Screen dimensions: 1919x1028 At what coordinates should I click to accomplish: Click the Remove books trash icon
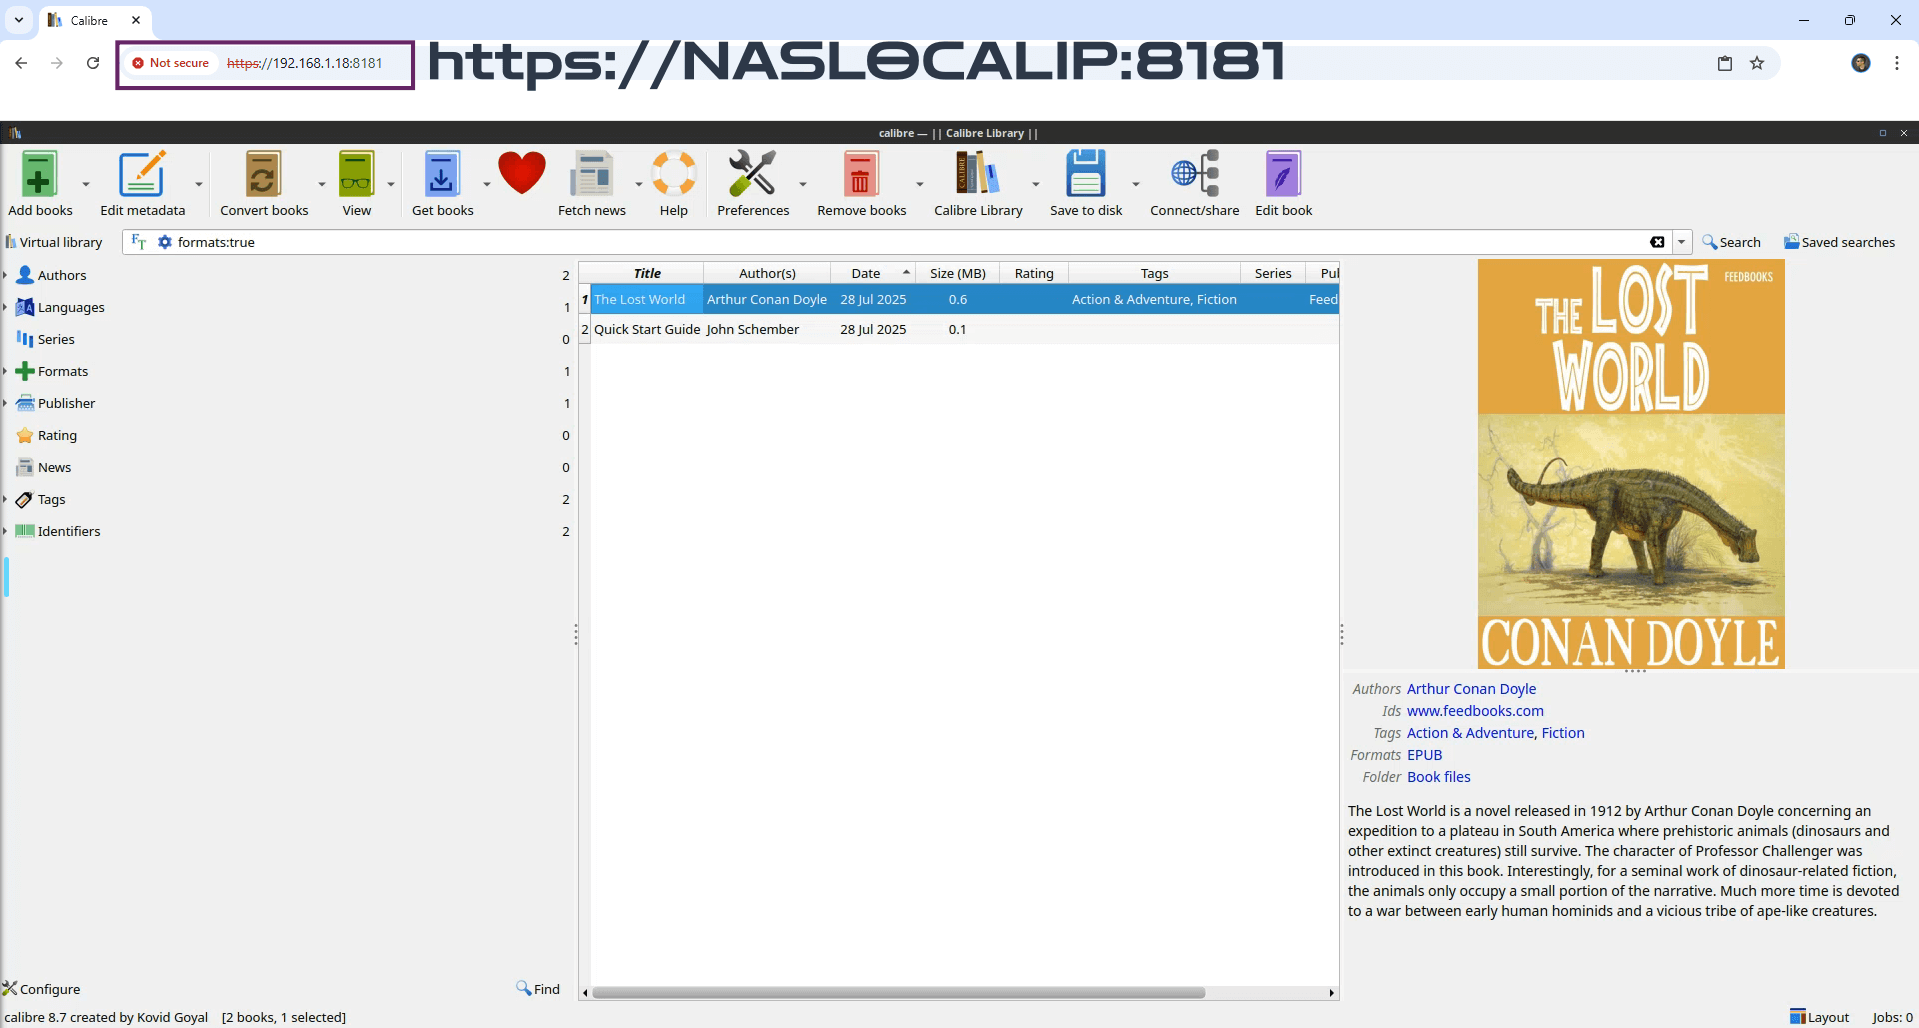[x=860, y=175]
